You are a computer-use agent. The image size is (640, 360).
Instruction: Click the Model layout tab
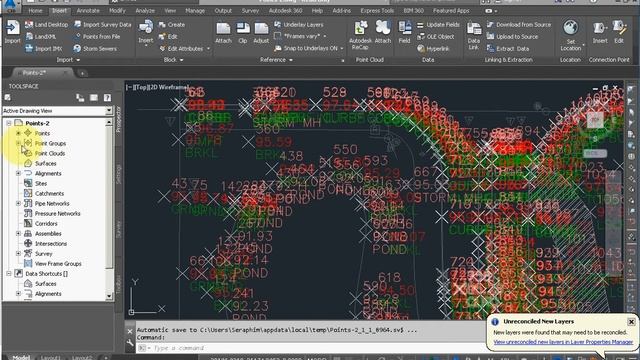[x=21, y=358]
